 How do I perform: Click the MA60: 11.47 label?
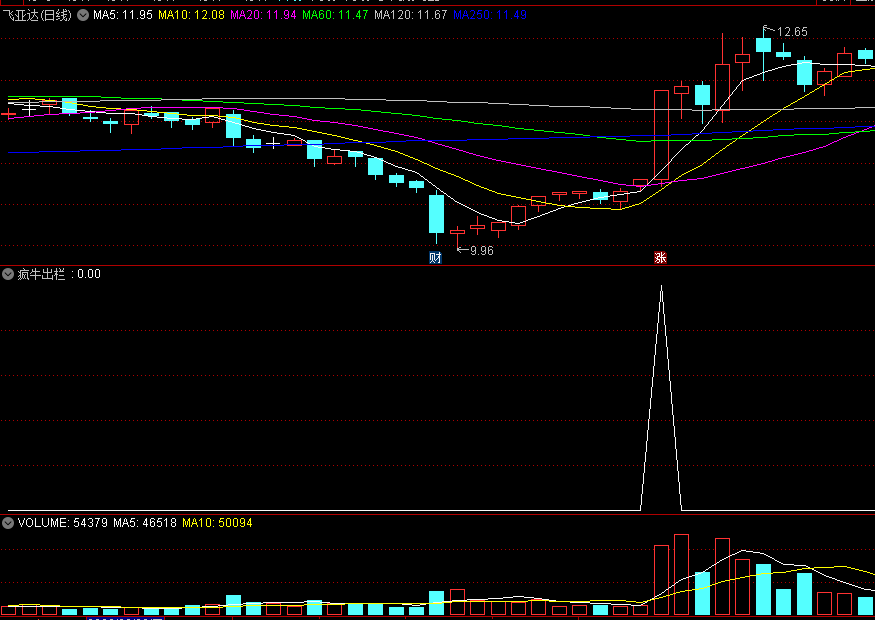click(x=335, y=15)
